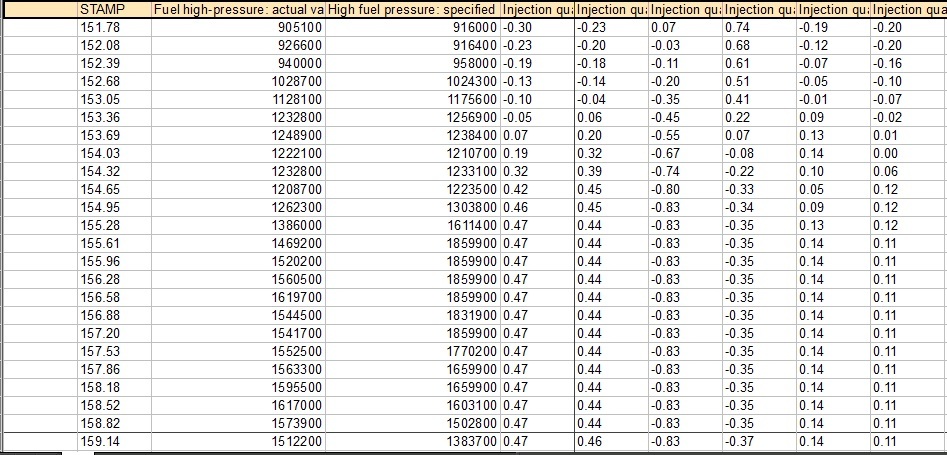Image resolution: width=947 pixels, height=455 pixels.
Task: Select the specified pressure cell 1770200
Action: coord(412,351)
